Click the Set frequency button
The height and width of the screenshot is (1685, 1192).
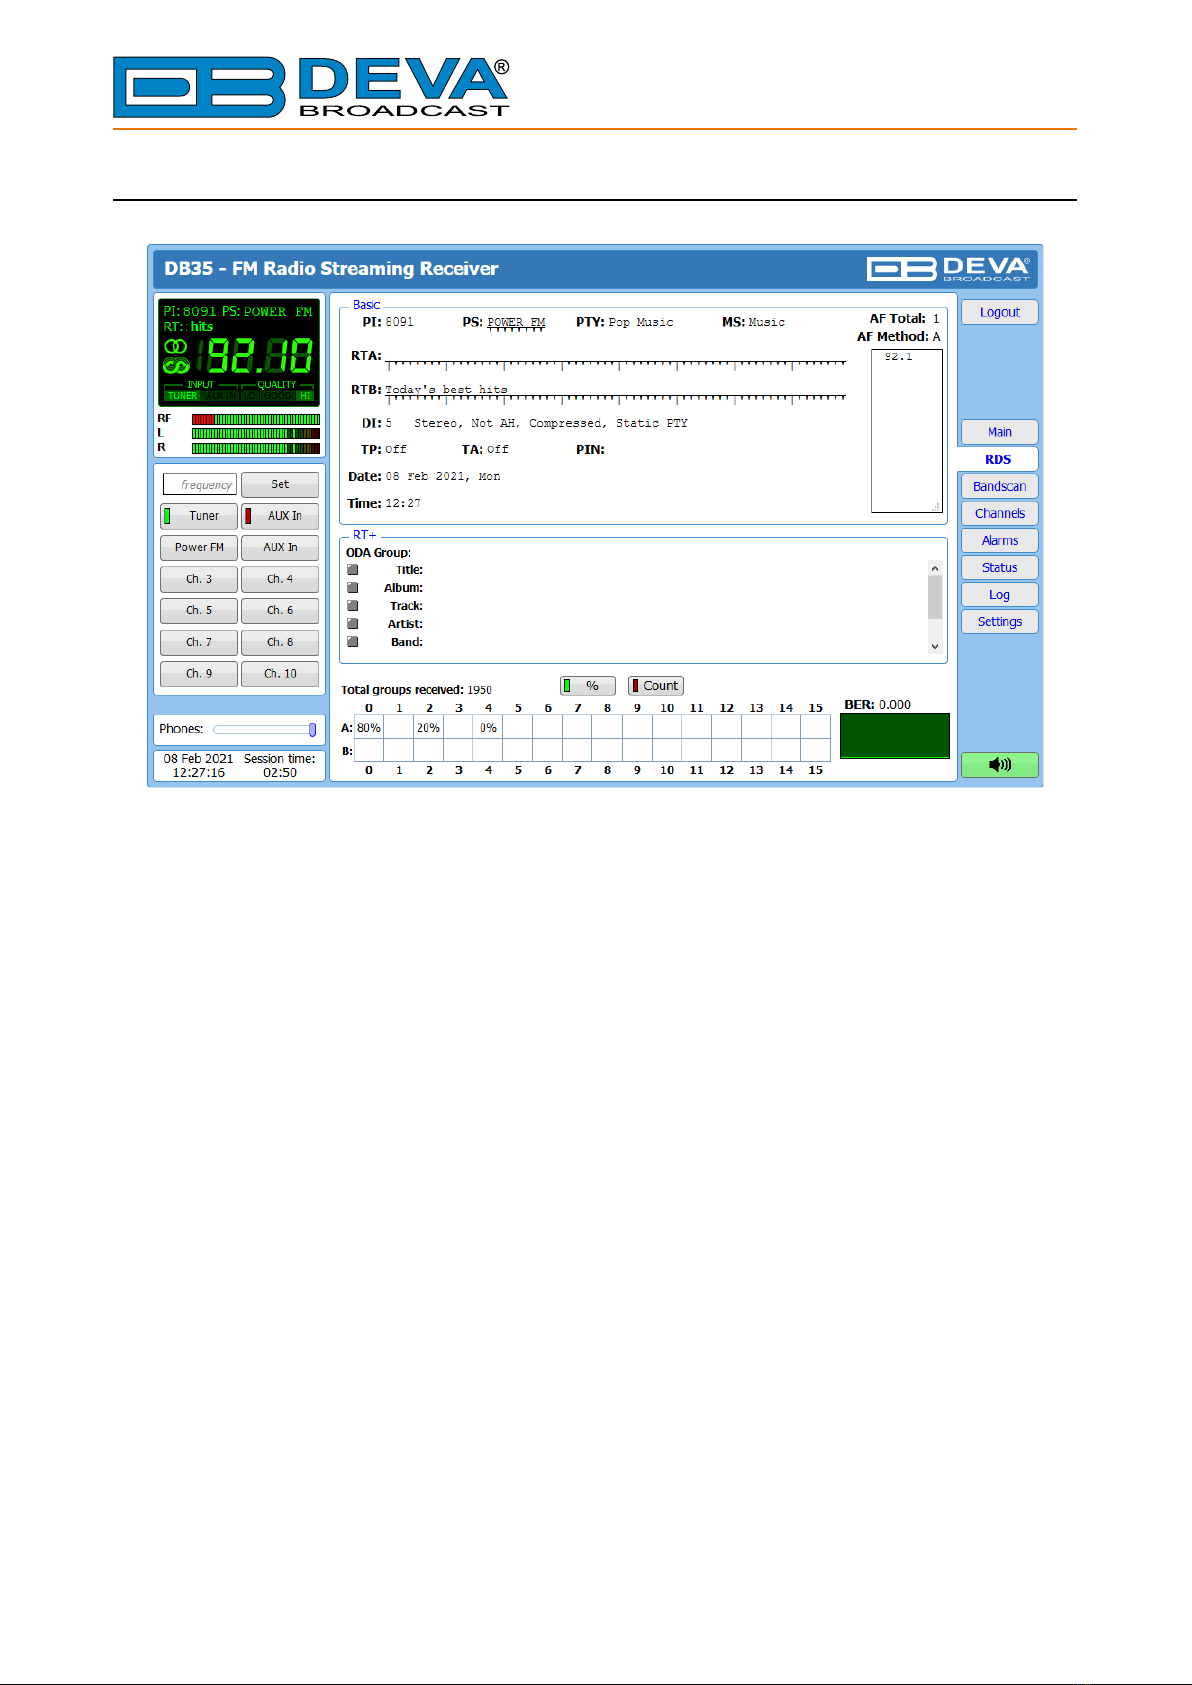click(280, 484)
